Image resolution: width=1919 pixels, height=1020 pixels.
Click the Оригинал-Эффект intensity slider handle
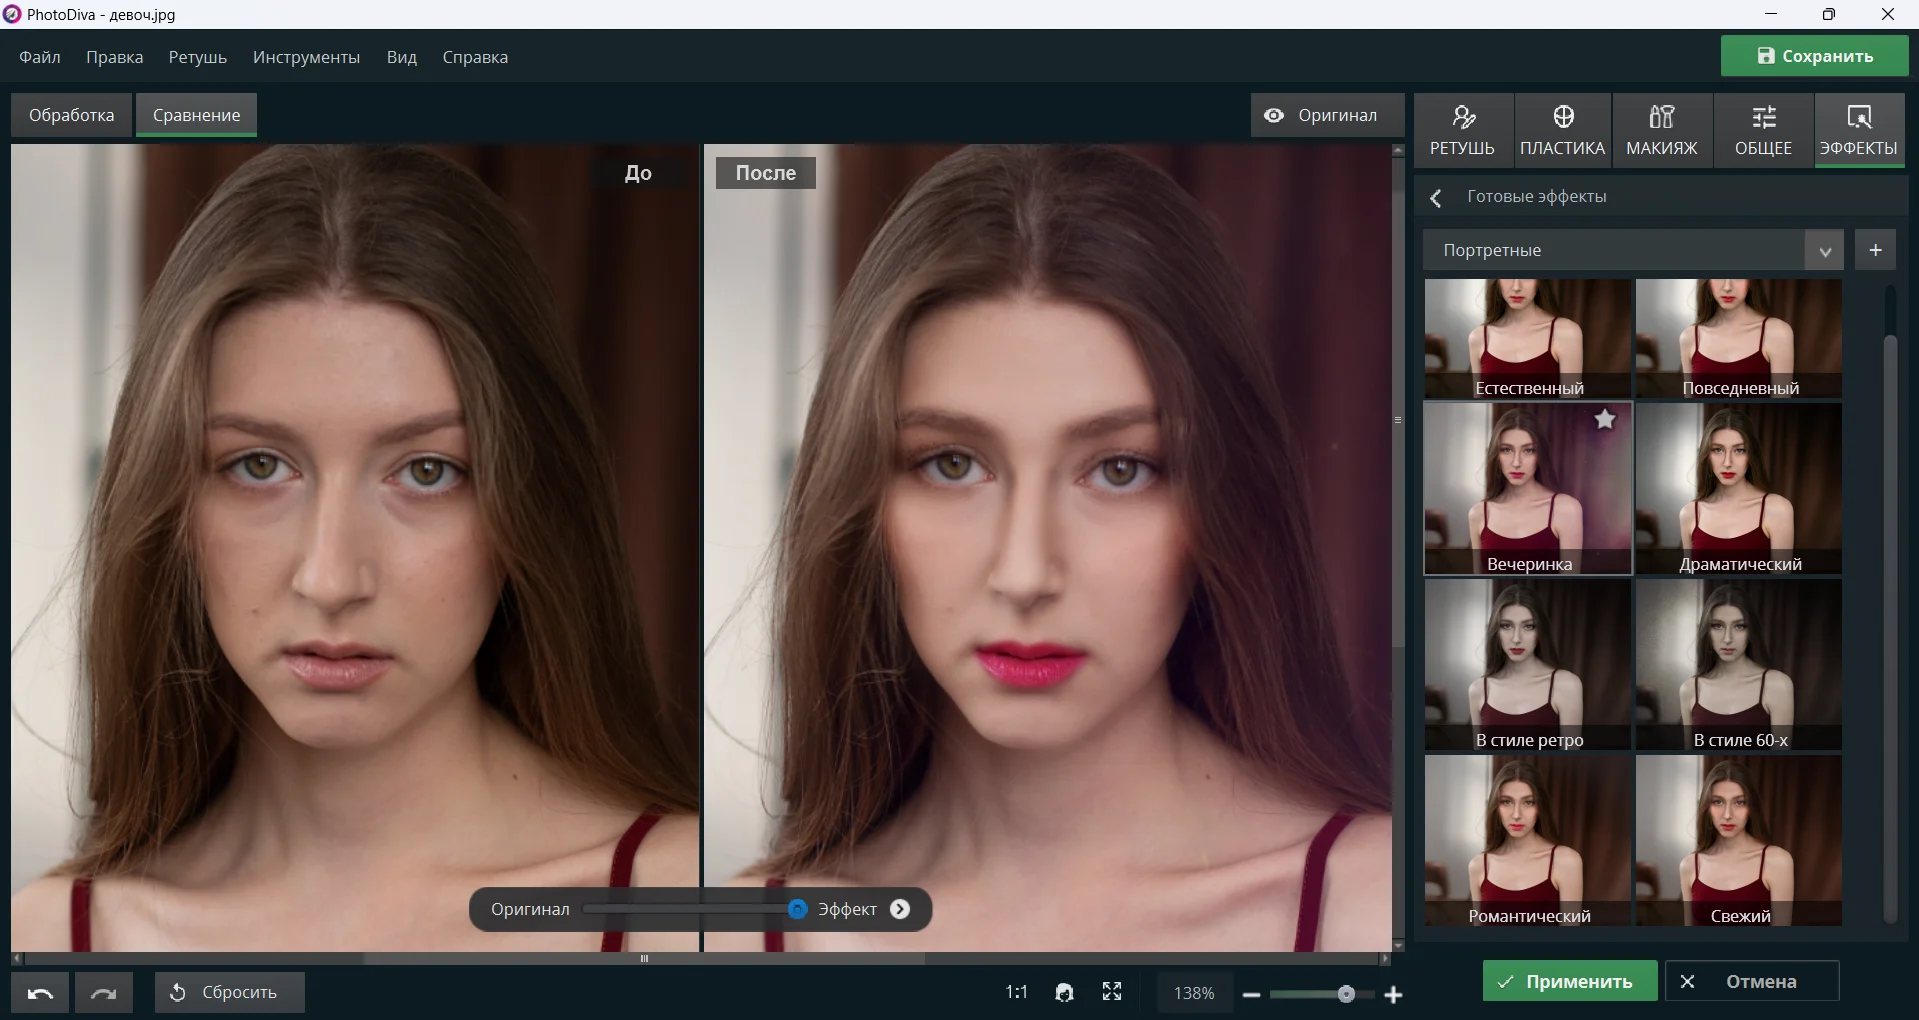[x=797, y=909]
